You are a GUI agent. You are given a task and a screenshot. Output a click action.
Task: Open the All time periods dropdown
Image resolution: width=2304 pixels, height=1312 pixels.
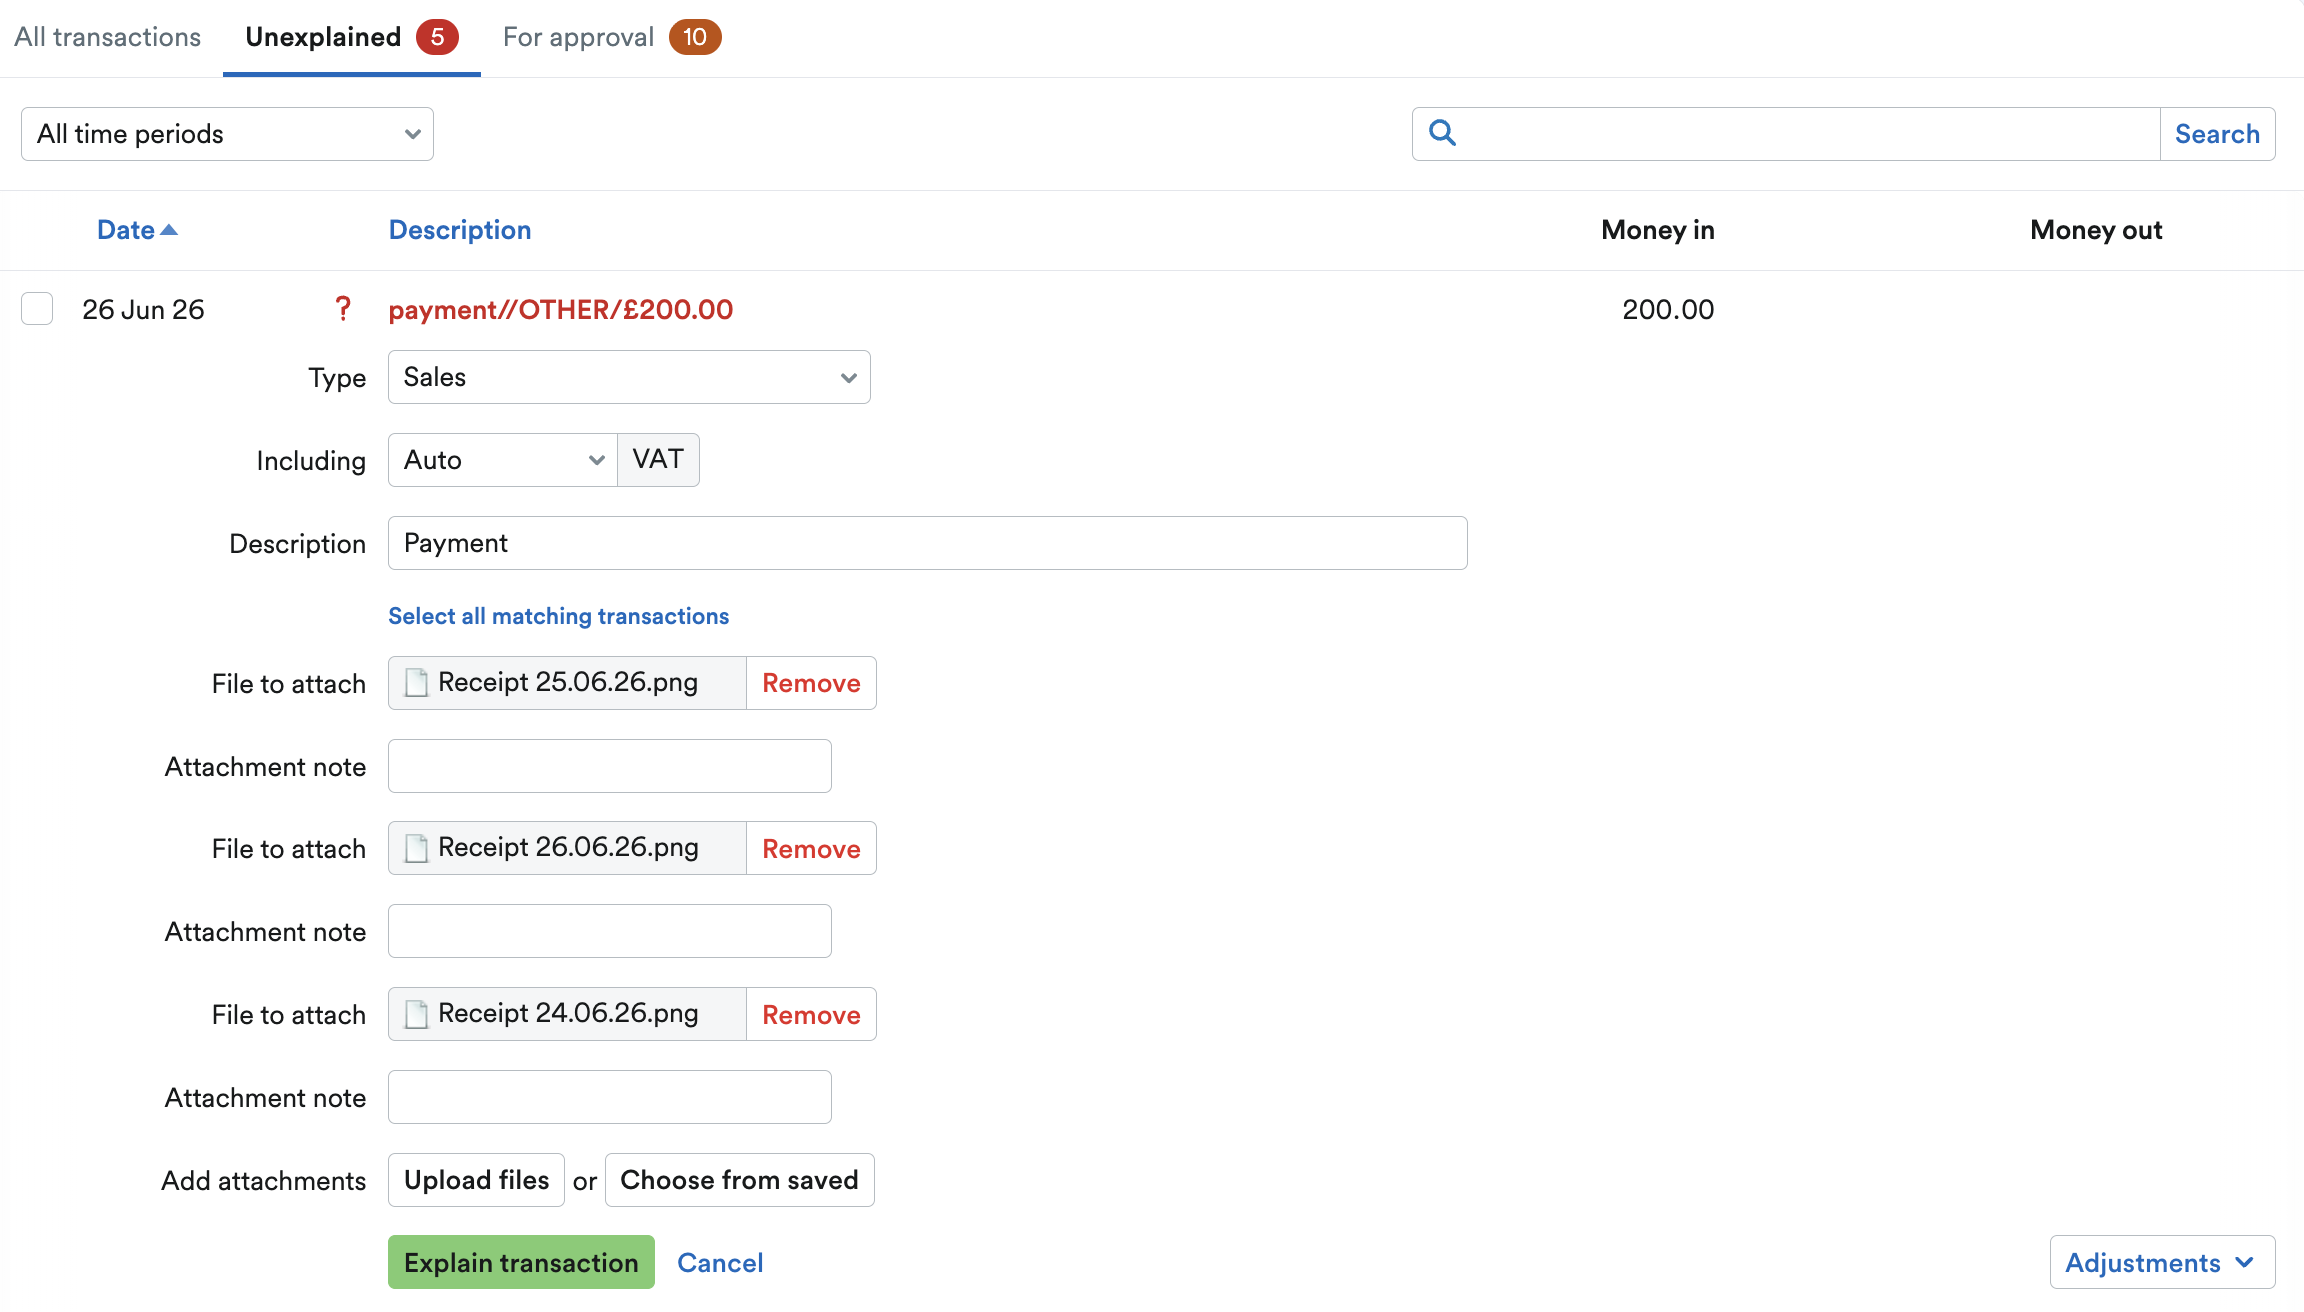(227, 134)
